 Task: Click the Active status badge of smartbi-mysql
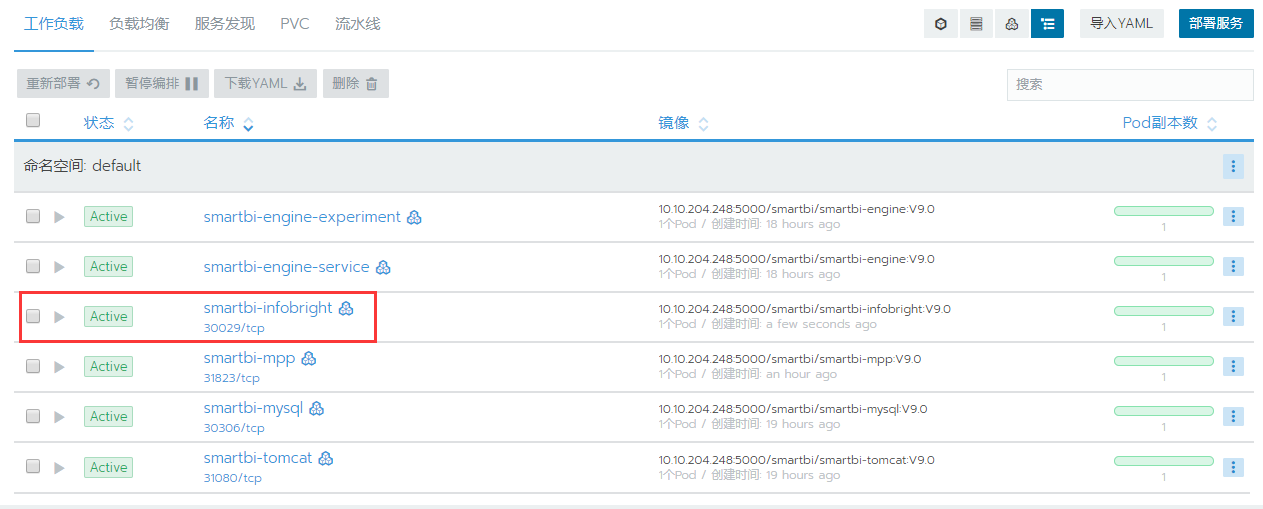[x=108, y=416]
